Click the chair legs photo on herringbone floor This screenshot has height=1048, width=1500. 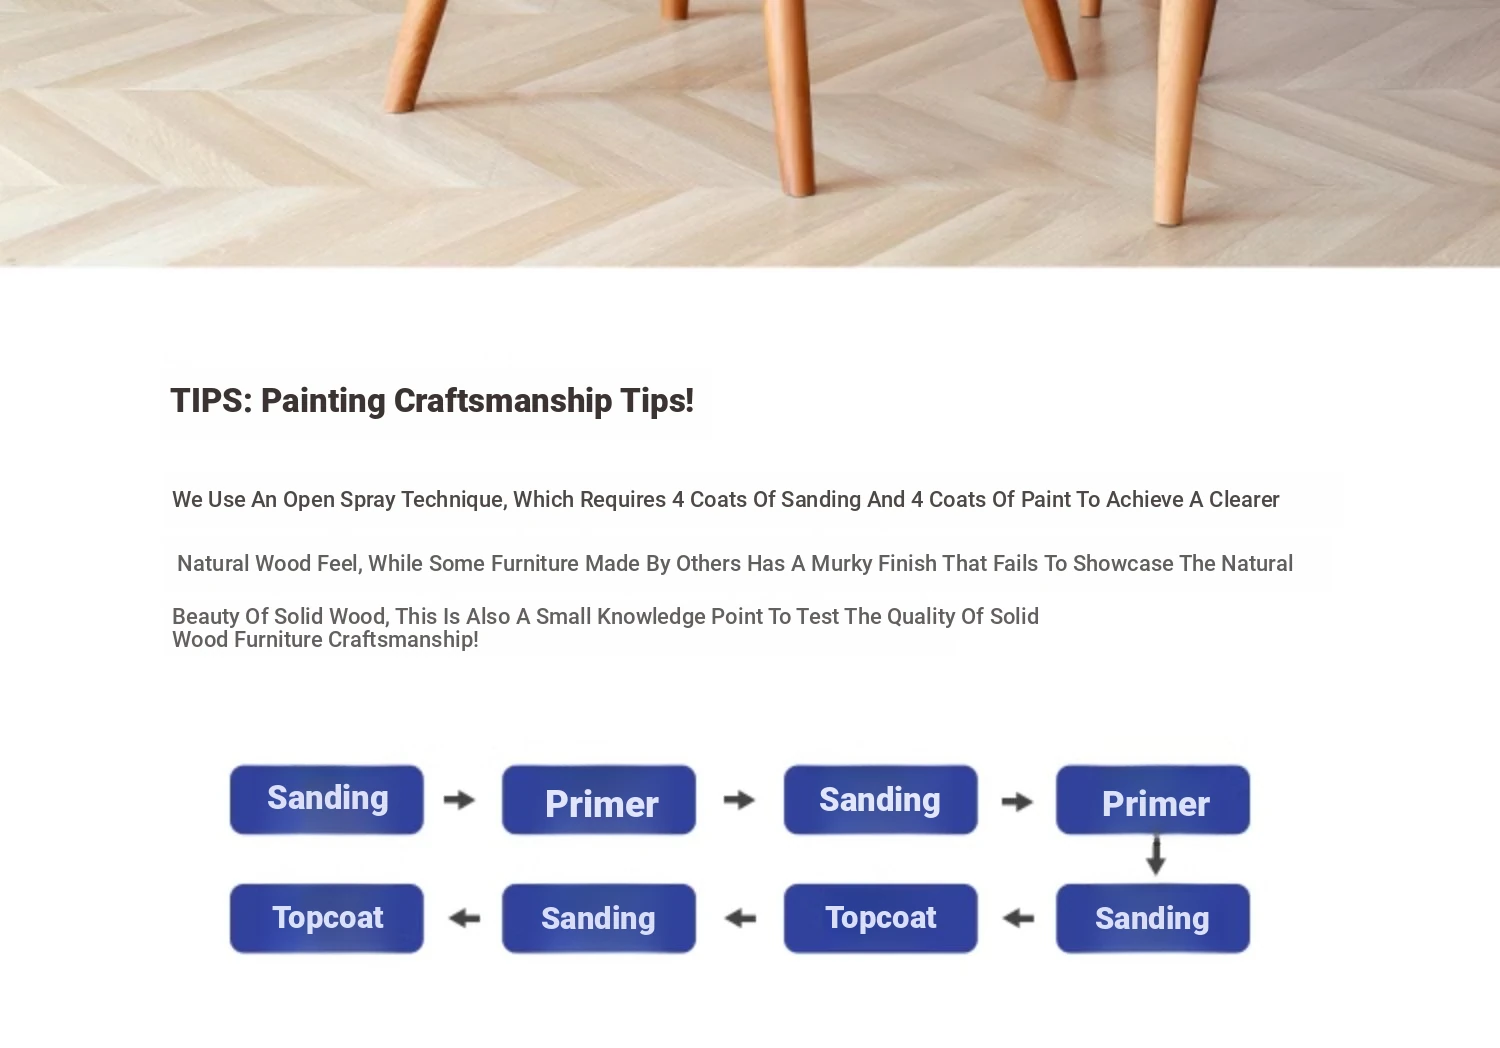click(x=750, y=133)
